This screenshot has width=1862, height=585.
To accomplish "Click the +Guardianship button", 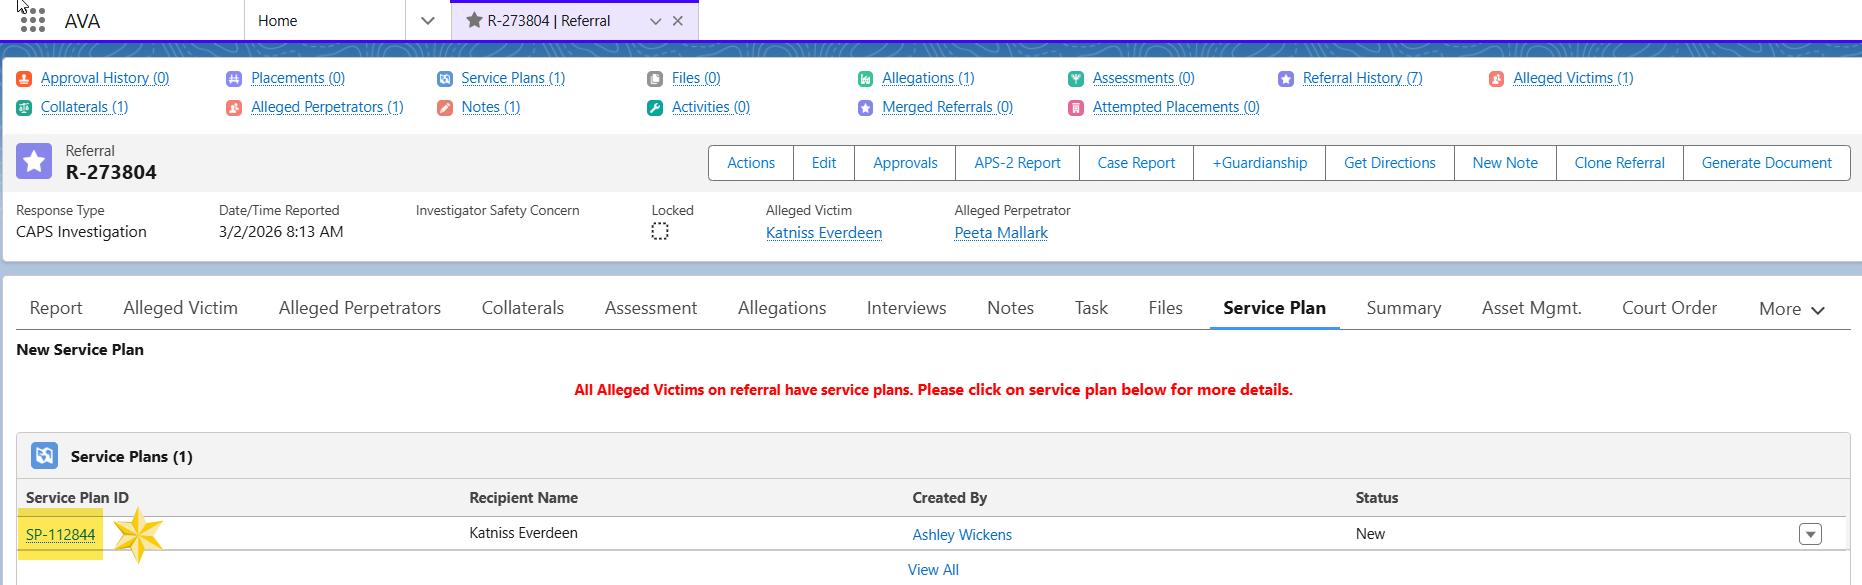I will pyautogui.click(x=1260, y=163).
